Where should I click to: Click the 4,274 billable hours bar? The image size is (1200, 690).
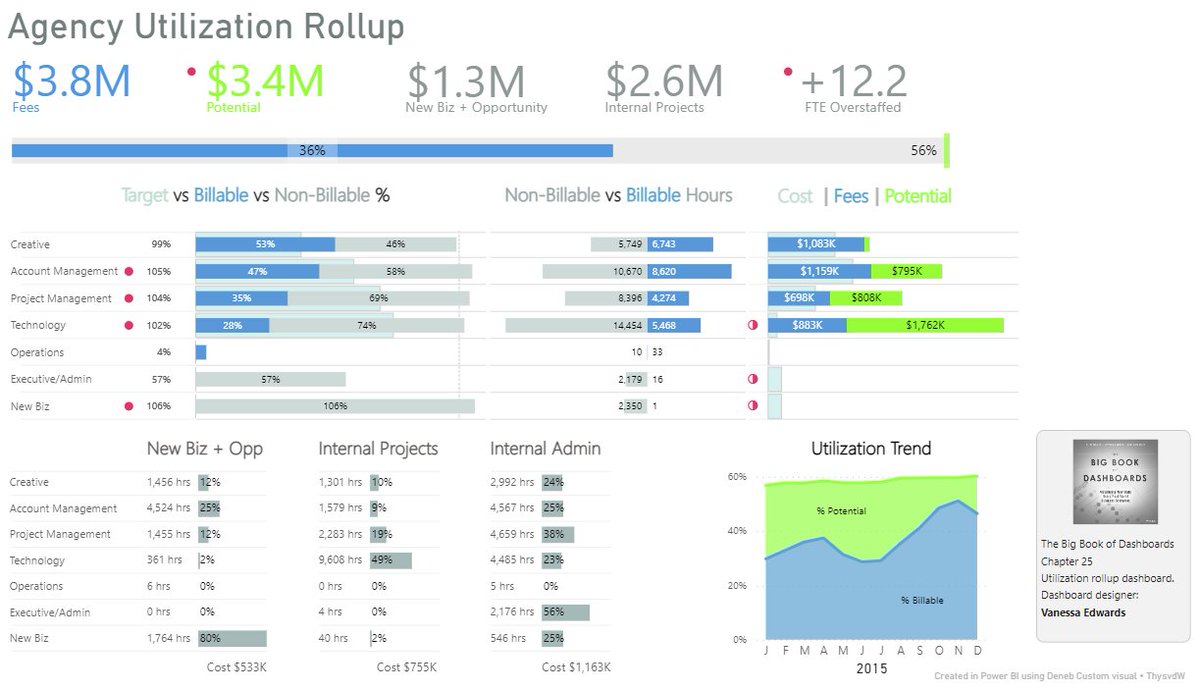coord(668,298)
